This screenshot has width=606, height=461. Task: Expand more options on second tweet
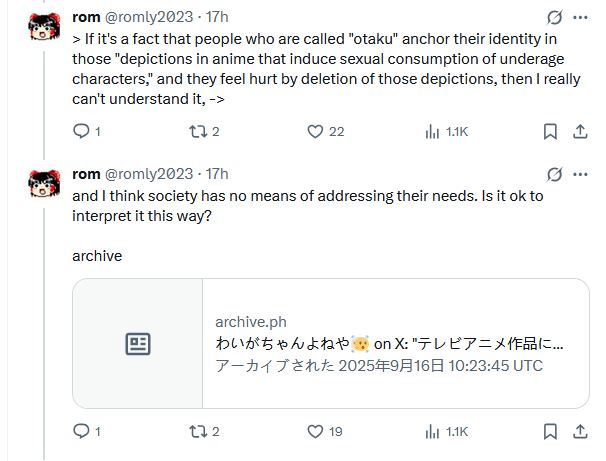tap(581, 173)
